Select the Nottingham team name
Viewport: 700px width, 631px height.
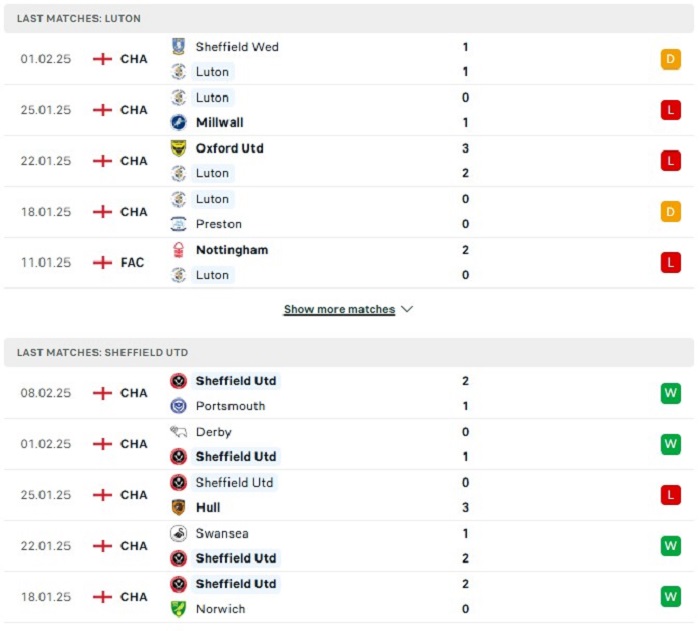(x=232, y=250)
